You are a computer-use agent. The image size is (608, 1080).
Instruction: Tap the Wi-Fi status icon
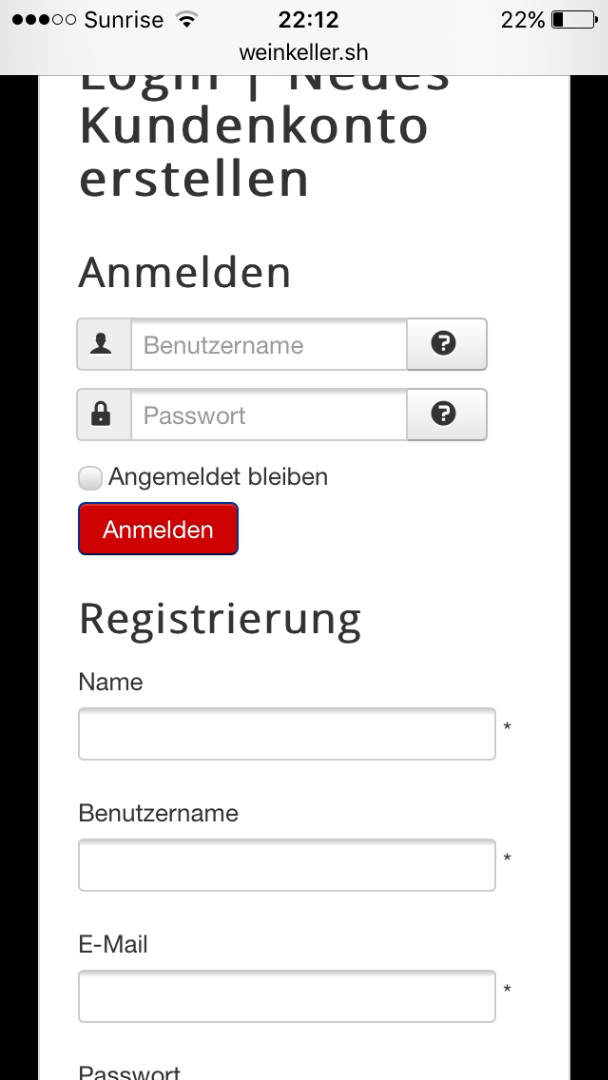point(187,20)
